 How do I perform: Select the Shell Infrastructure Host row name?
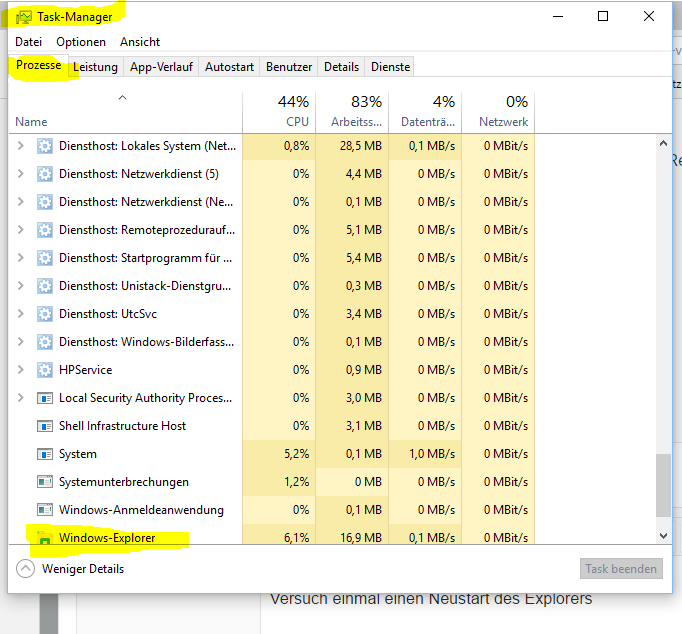[x=122, y=426]
